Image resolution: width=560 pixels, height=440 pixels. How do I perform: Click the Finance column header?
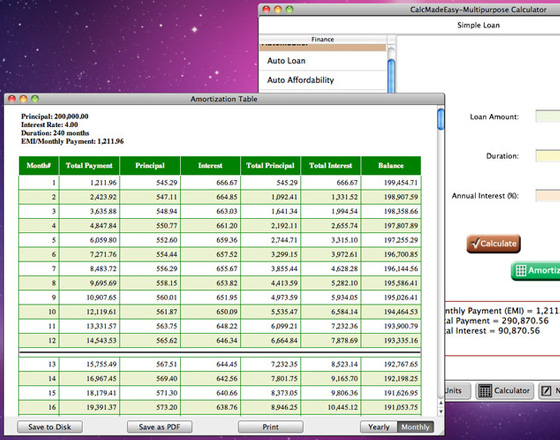[322, 39]
